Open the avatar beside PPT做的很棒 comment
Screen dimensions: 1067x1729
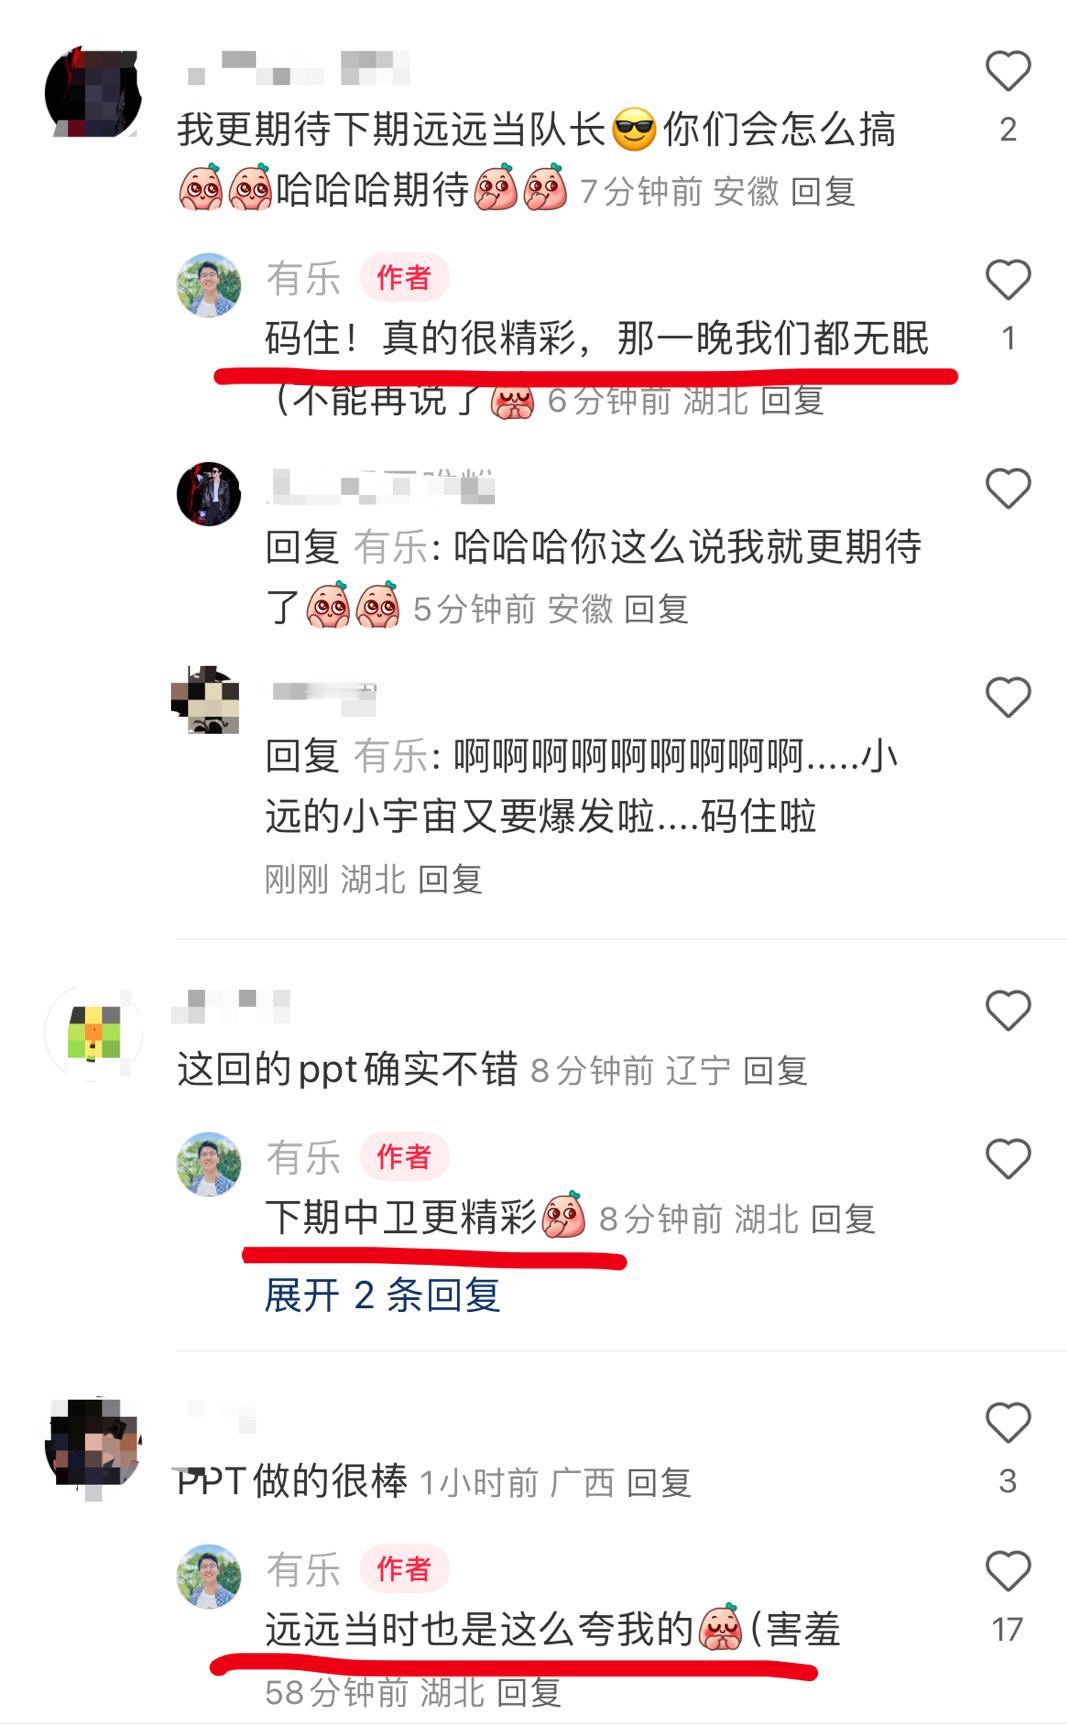point(94,1446)
